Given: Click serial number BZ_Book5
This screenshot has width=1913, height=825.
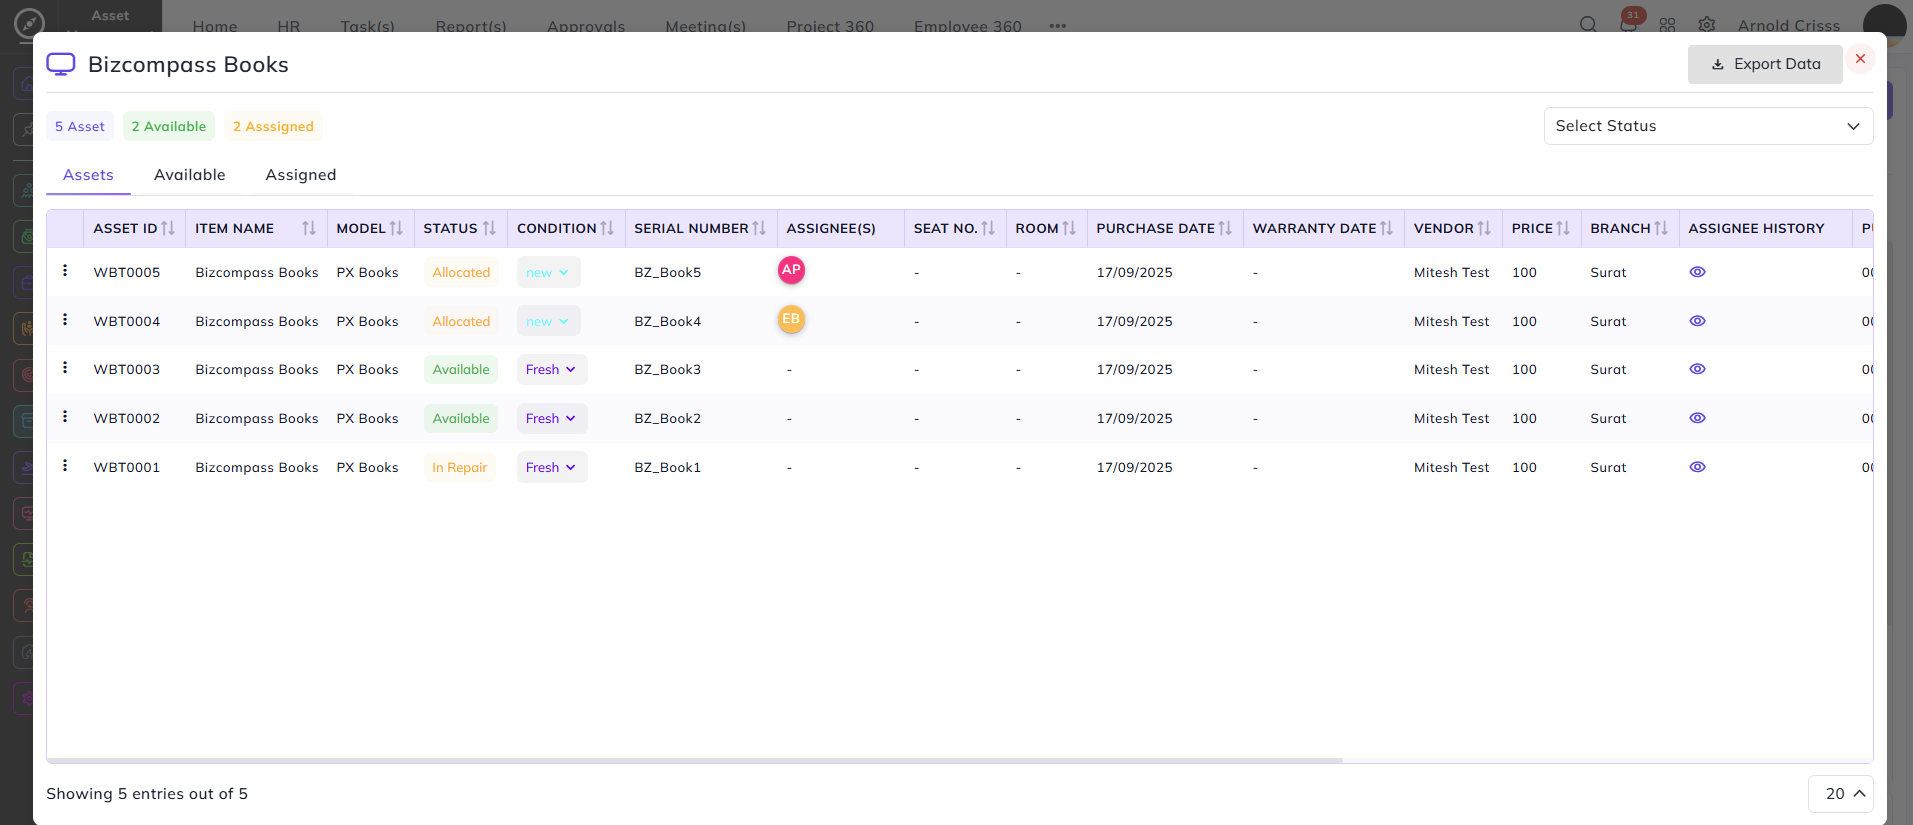Looking at the screenshot, I should [668, 272].
